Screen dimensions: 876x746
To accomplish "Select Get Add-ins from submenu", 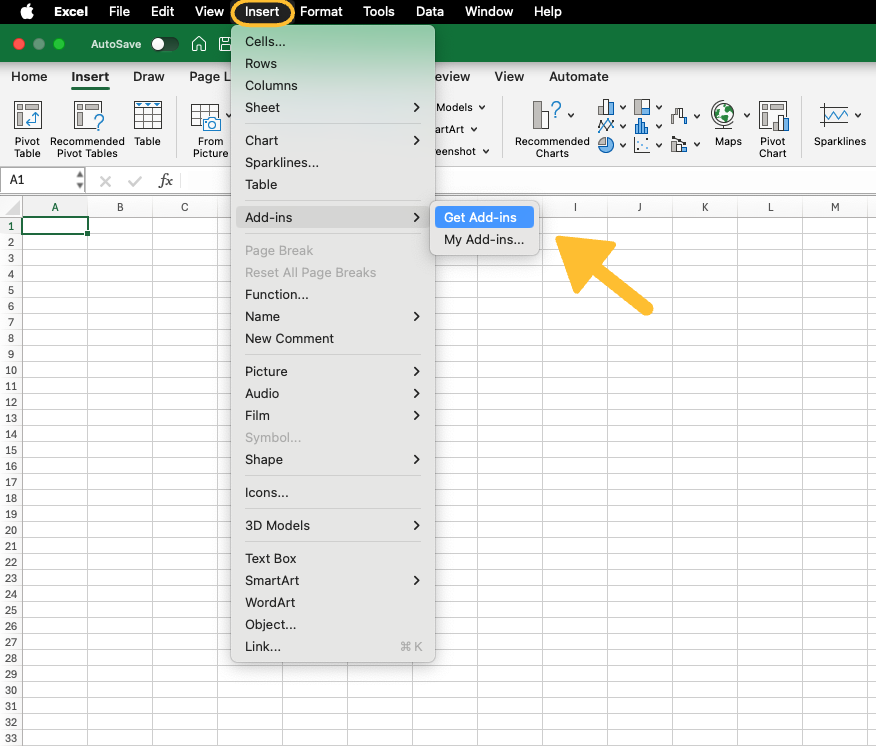I will 481,218.
